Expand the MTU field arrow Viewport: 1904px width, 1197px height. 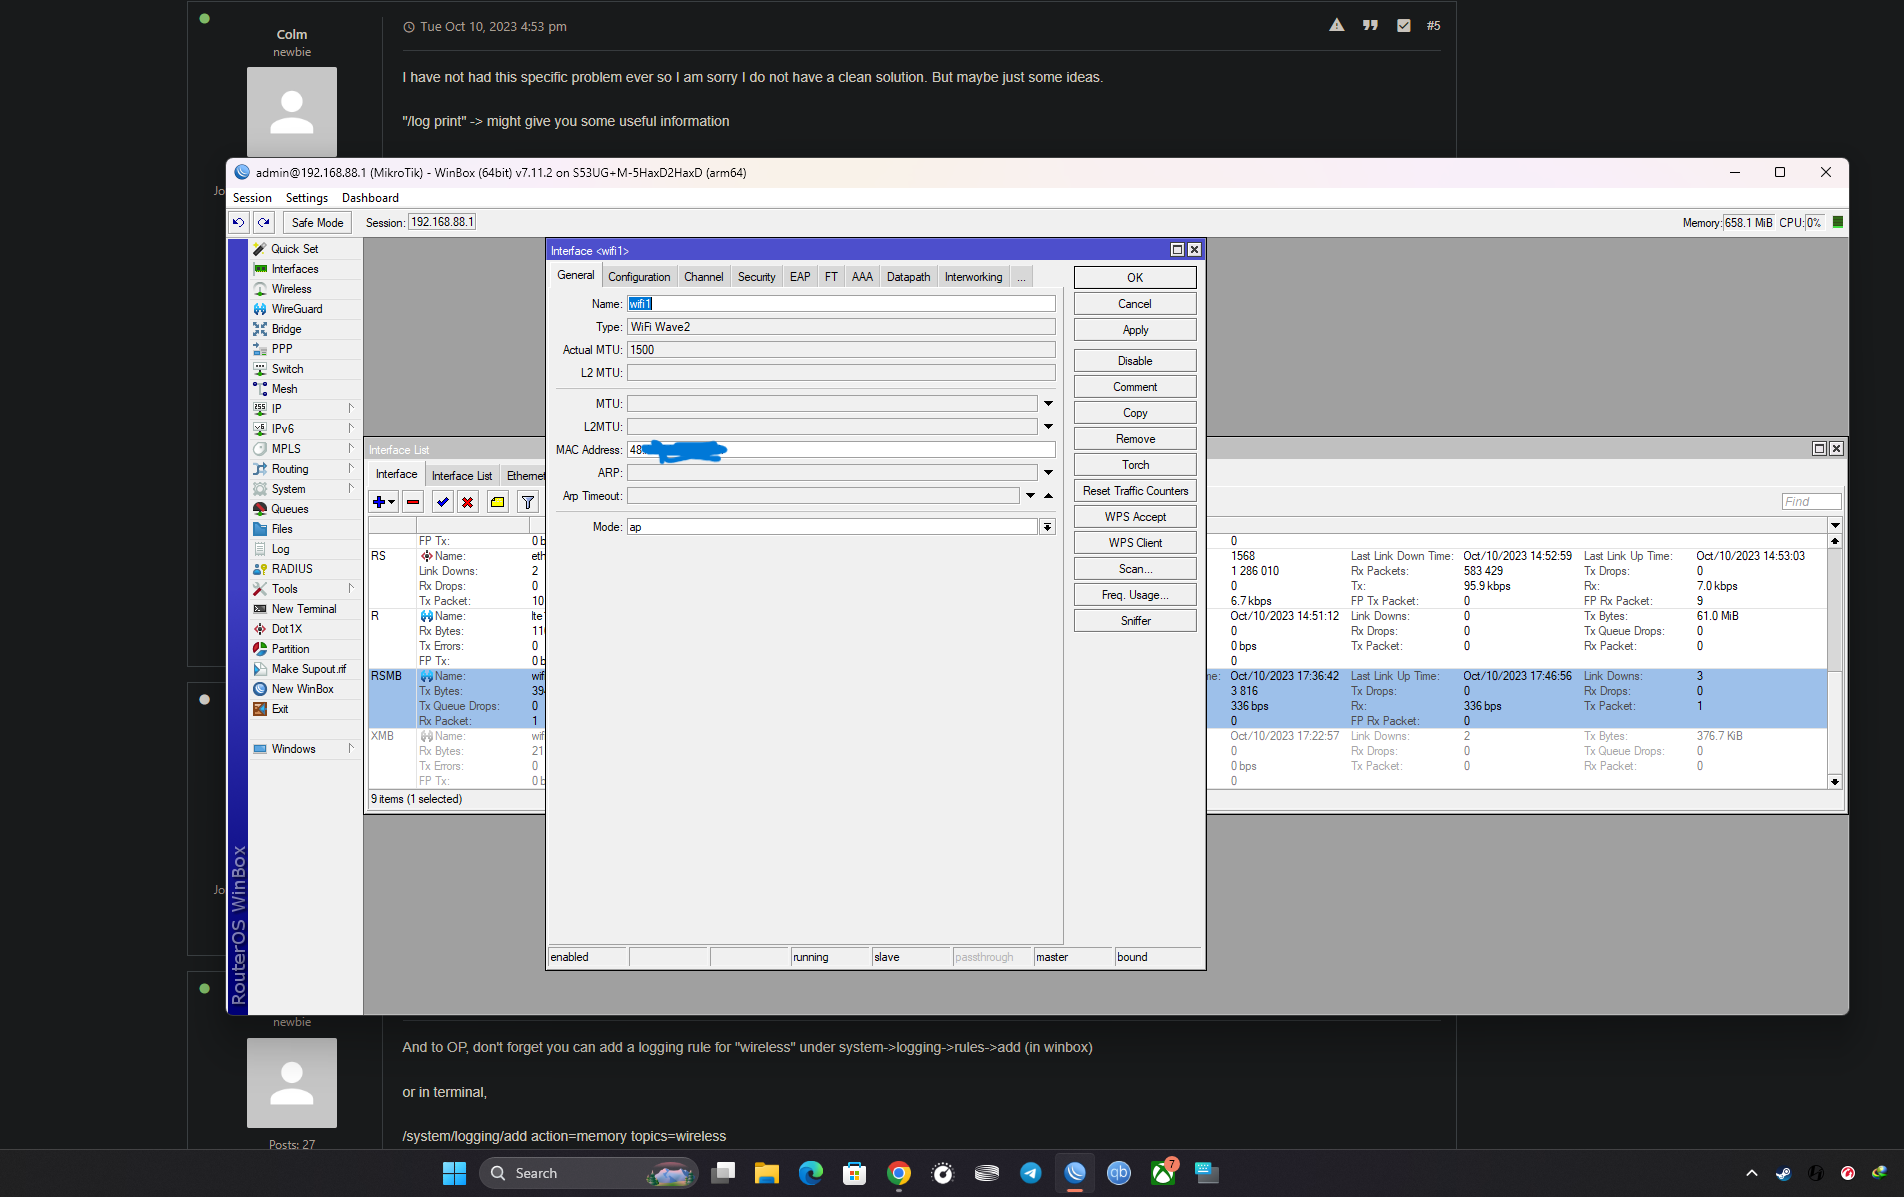[1048, 404]
